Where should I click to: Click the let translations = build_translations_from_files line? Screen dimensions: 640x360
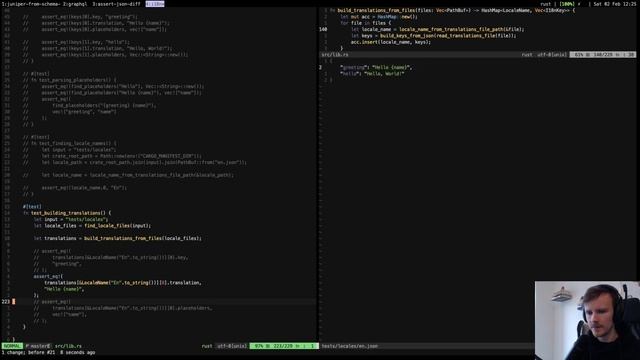tap(118, 238)
